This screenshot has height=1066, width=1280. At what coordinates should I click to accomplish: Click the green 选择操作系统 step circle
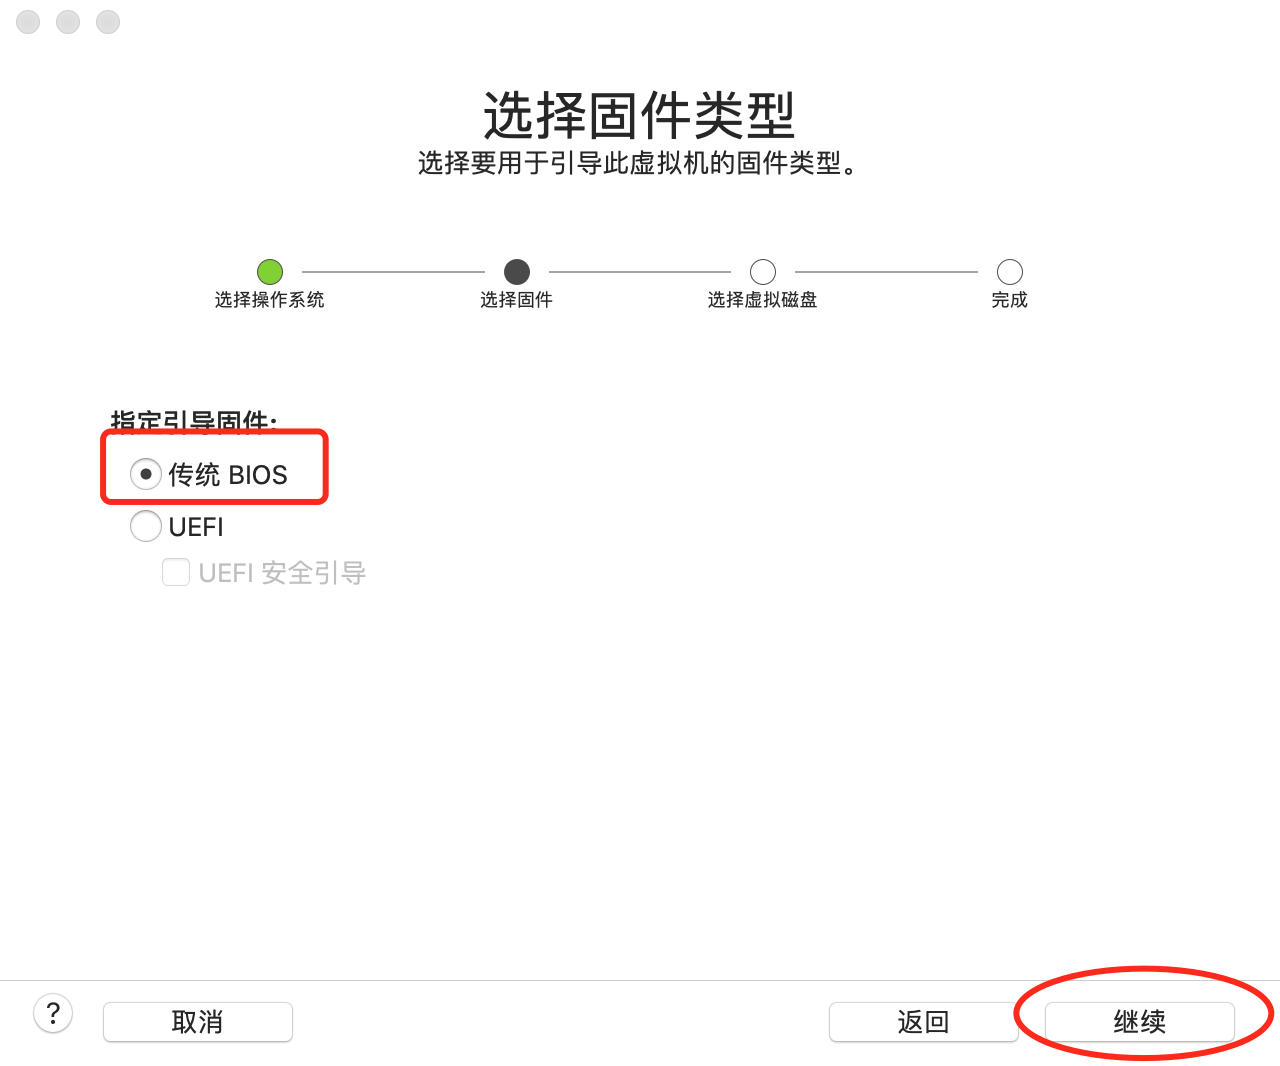pyautogui.click(x=270, y=272)
